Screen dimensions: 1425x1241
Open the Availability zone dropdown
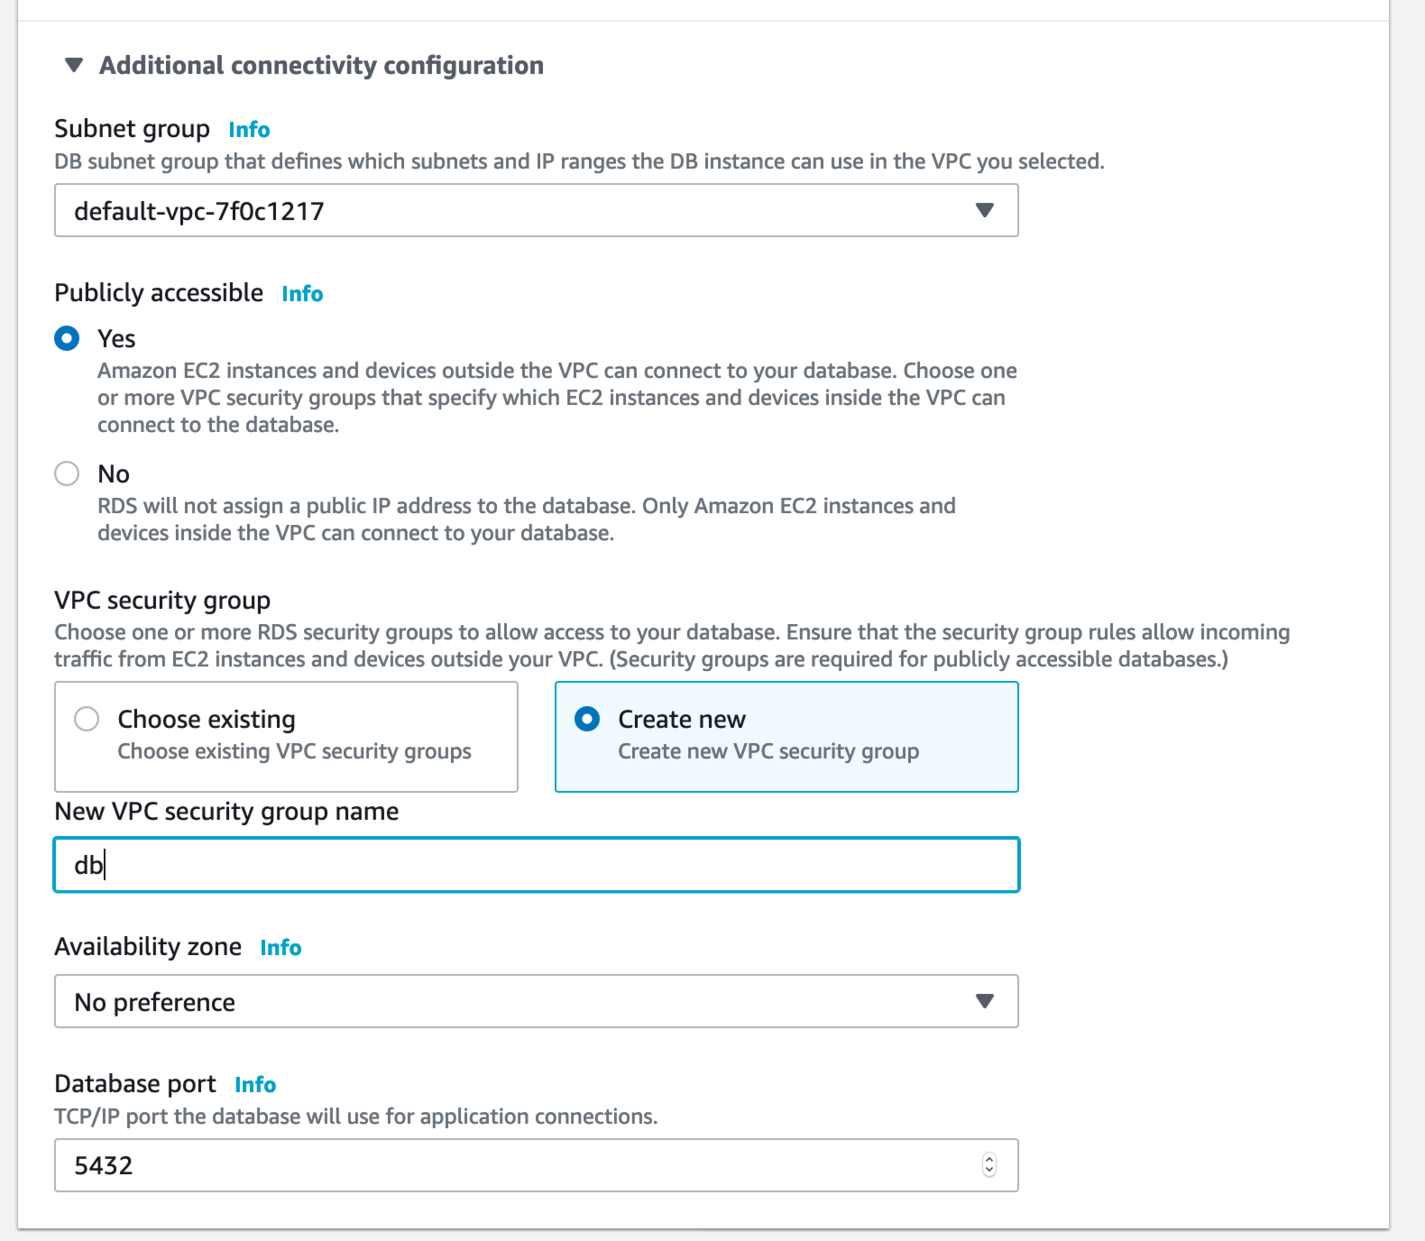[x=535, y=1002]
